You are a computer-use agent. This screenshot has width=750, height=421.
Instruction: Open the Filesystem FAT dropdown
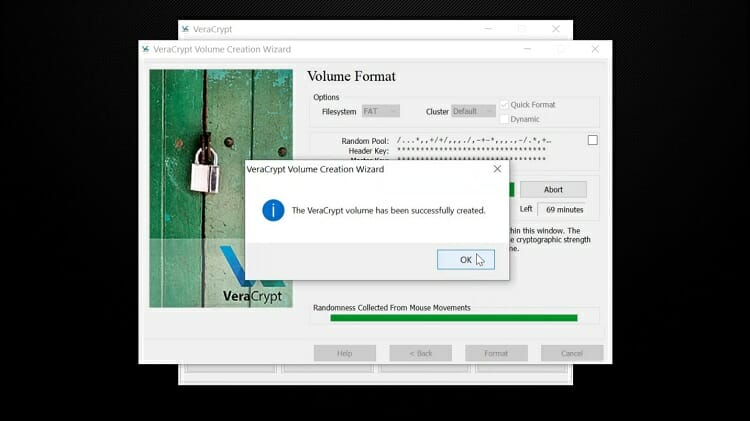click(x=380, y=111)
